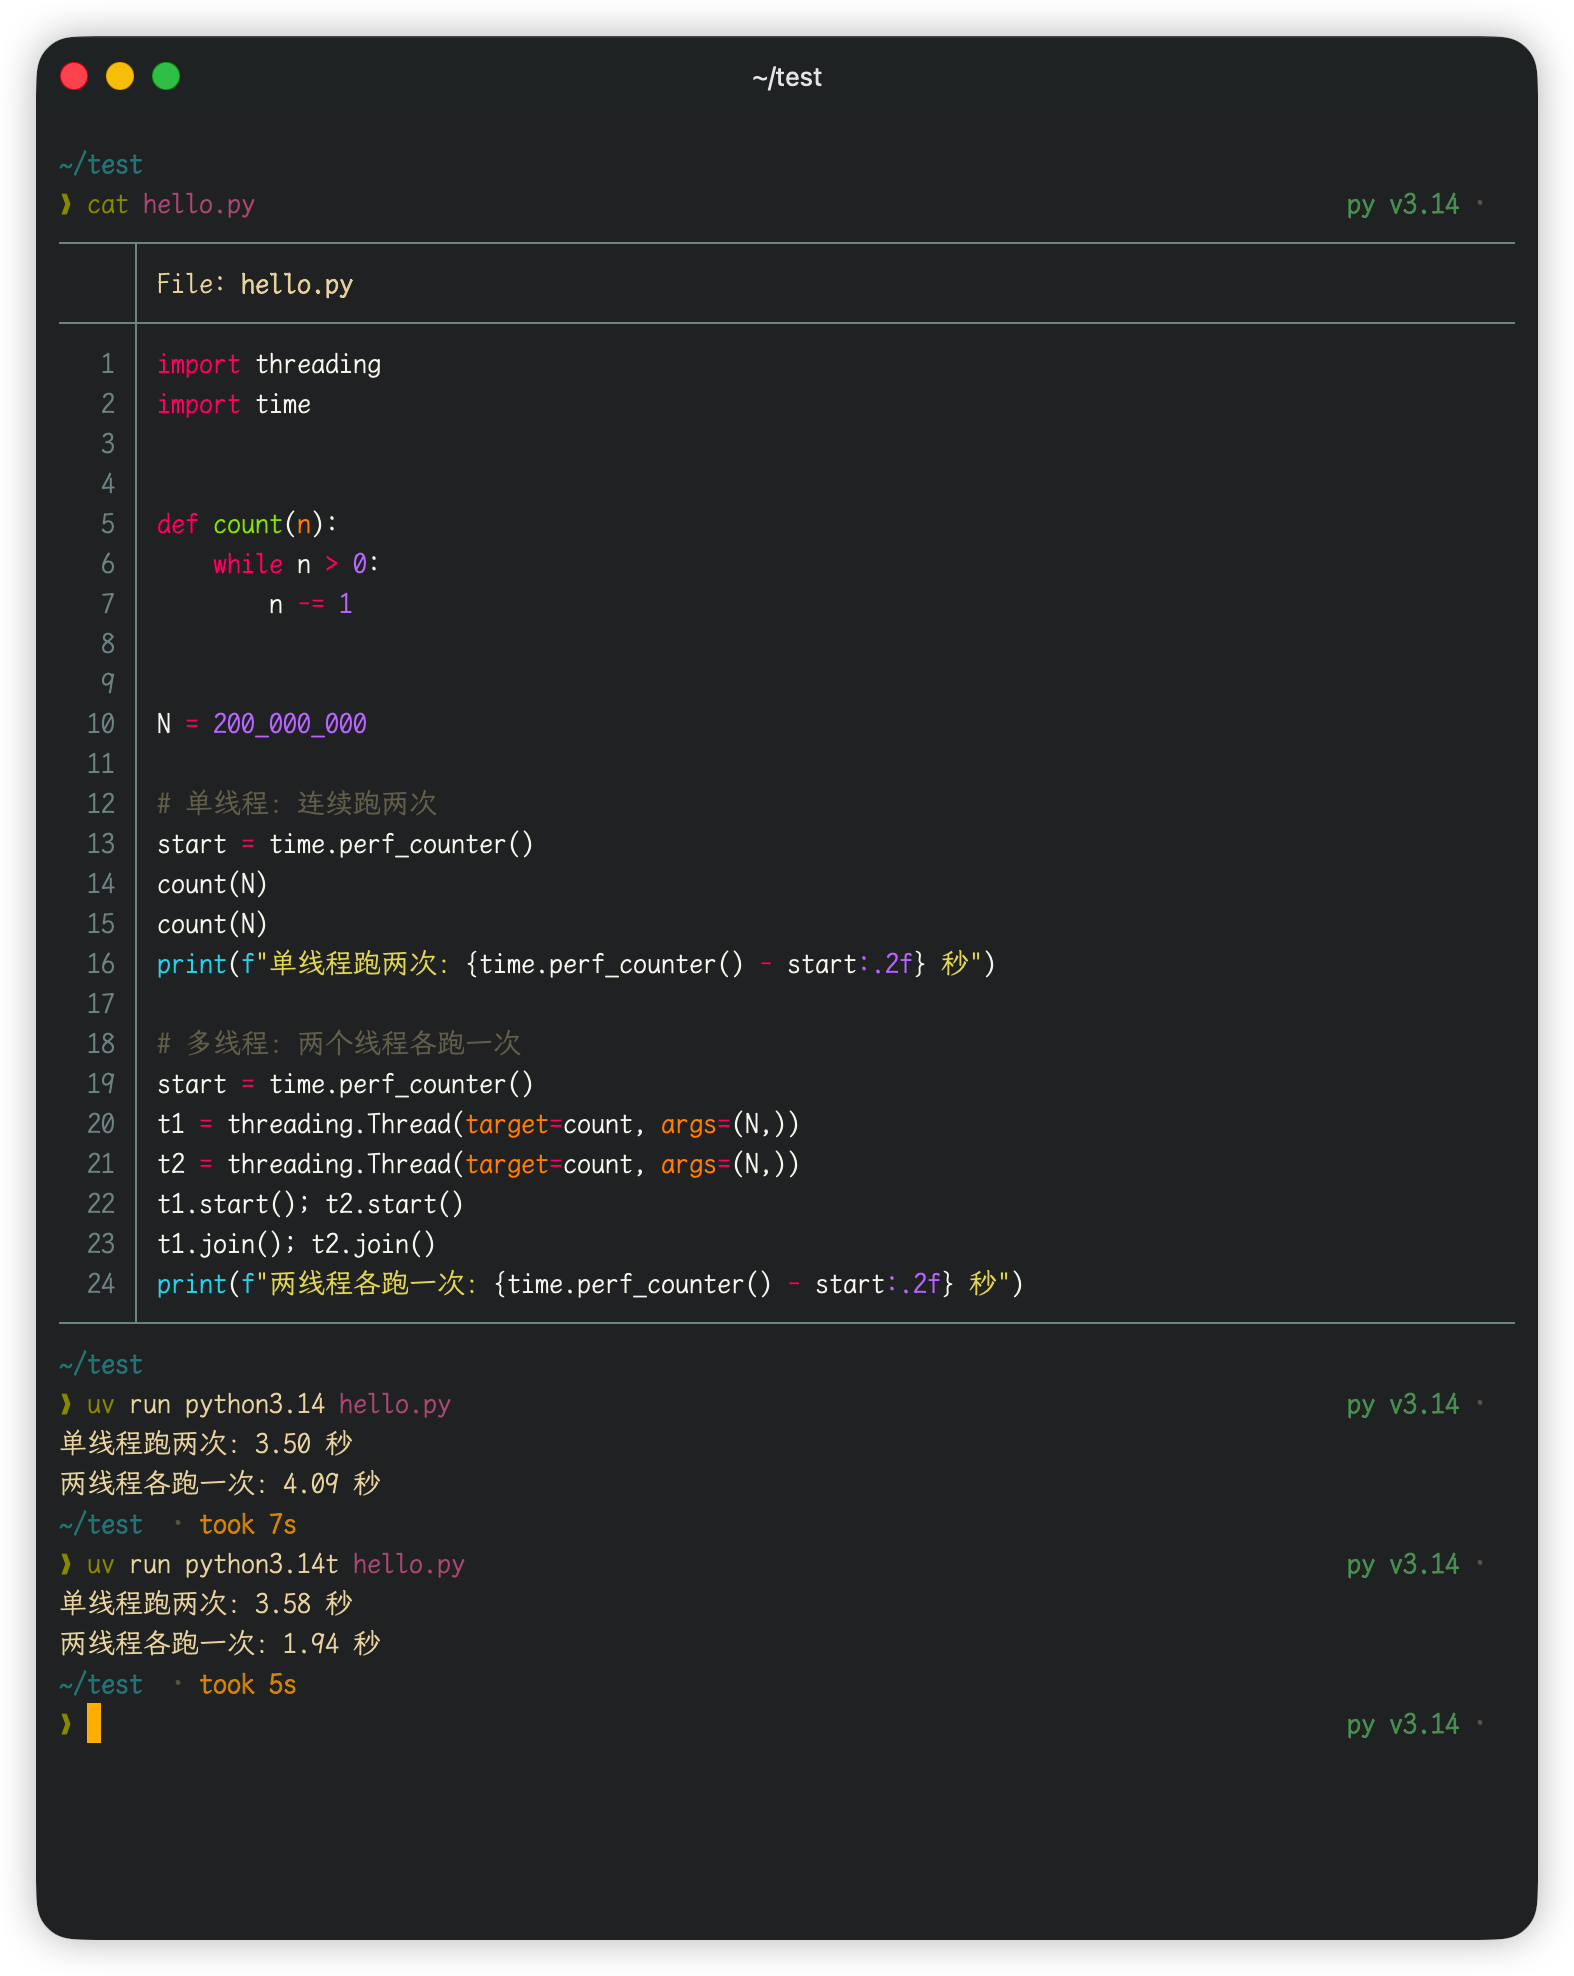Viewport: 1574px width, 1976px height.
Task: Click the red close window button
Action: (74, 76)
